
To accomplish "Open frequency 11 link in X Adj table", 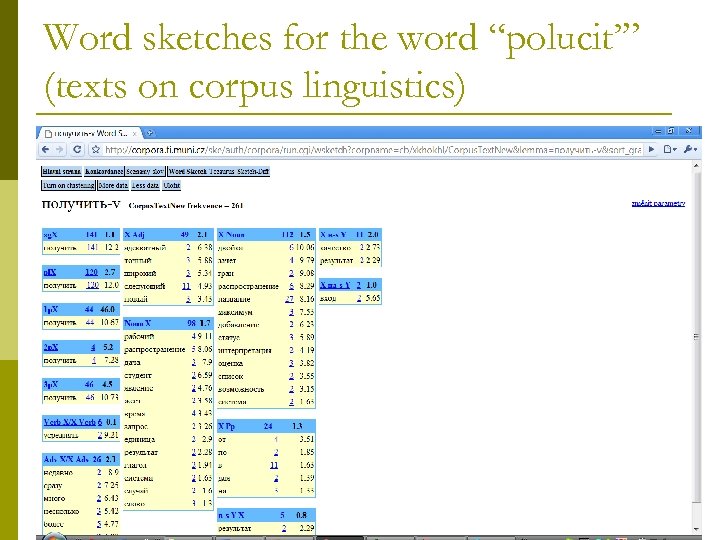I will click(186, 286).
